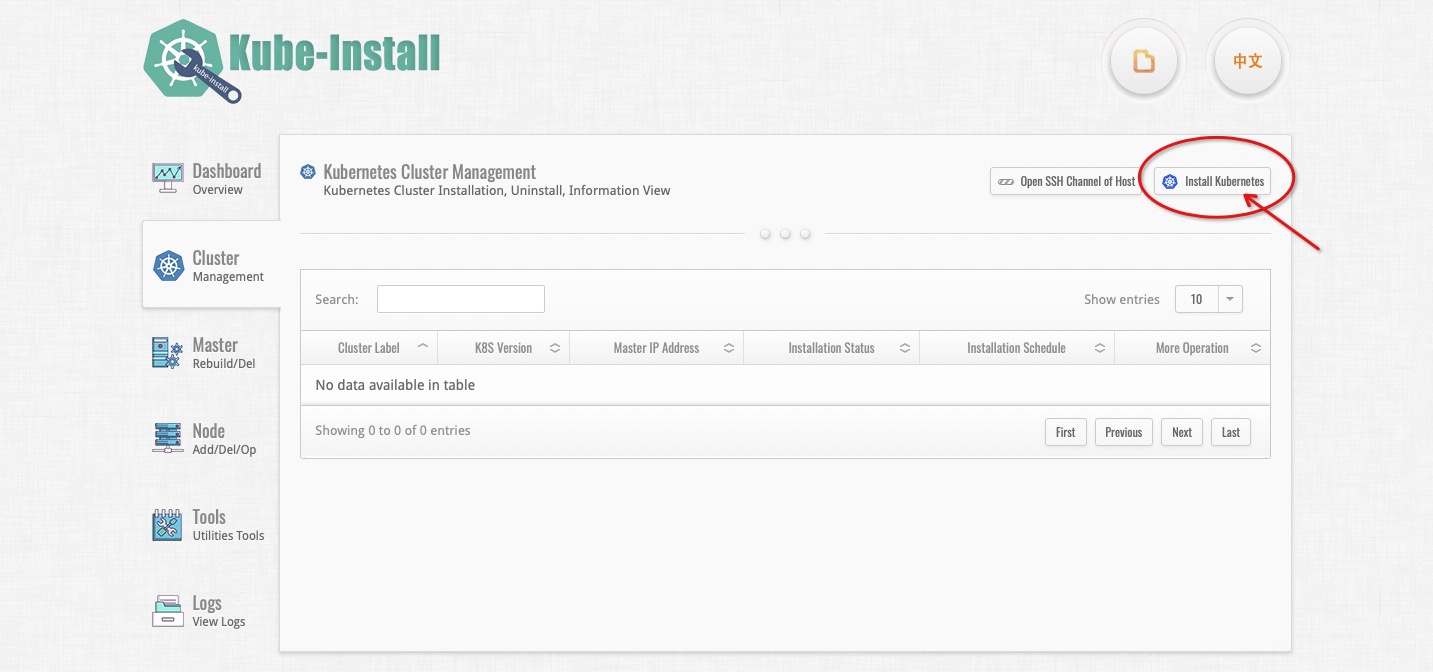
Task: Sort by K8S Version column
Action: 504,348
